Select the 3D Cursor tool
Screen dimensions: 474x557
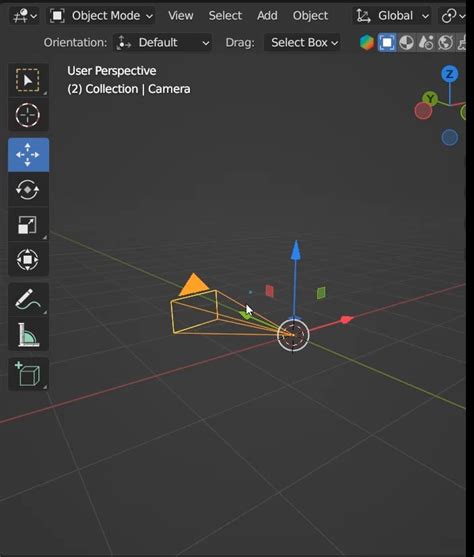click(28, 115)
